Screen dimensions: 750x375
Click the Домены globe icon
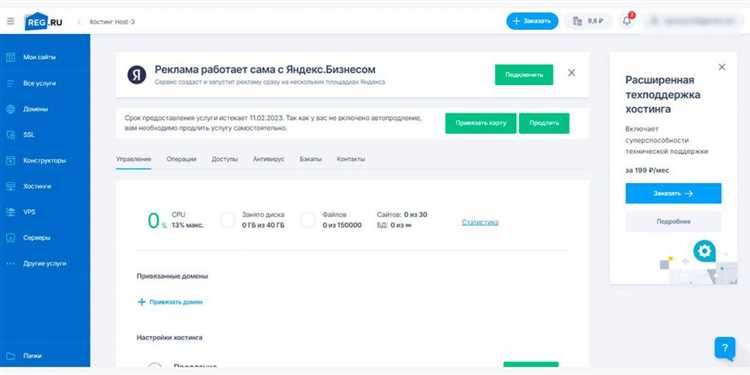tap(11, 109)
